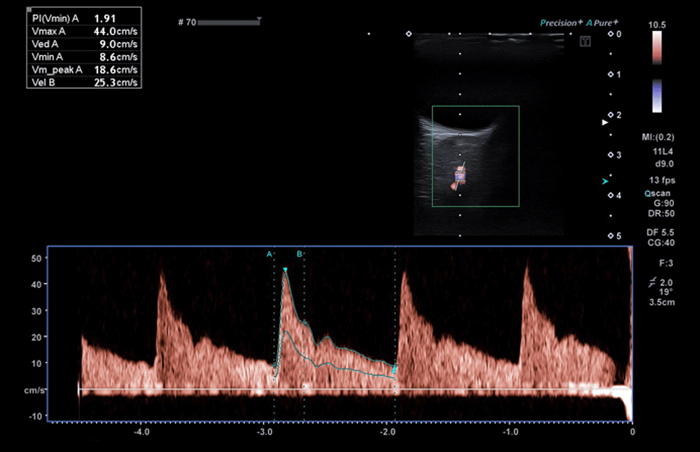The width and height of the screenshot is (700, 452).
Task: Click the CG:40 color gain value
Action: coord(661,243)
